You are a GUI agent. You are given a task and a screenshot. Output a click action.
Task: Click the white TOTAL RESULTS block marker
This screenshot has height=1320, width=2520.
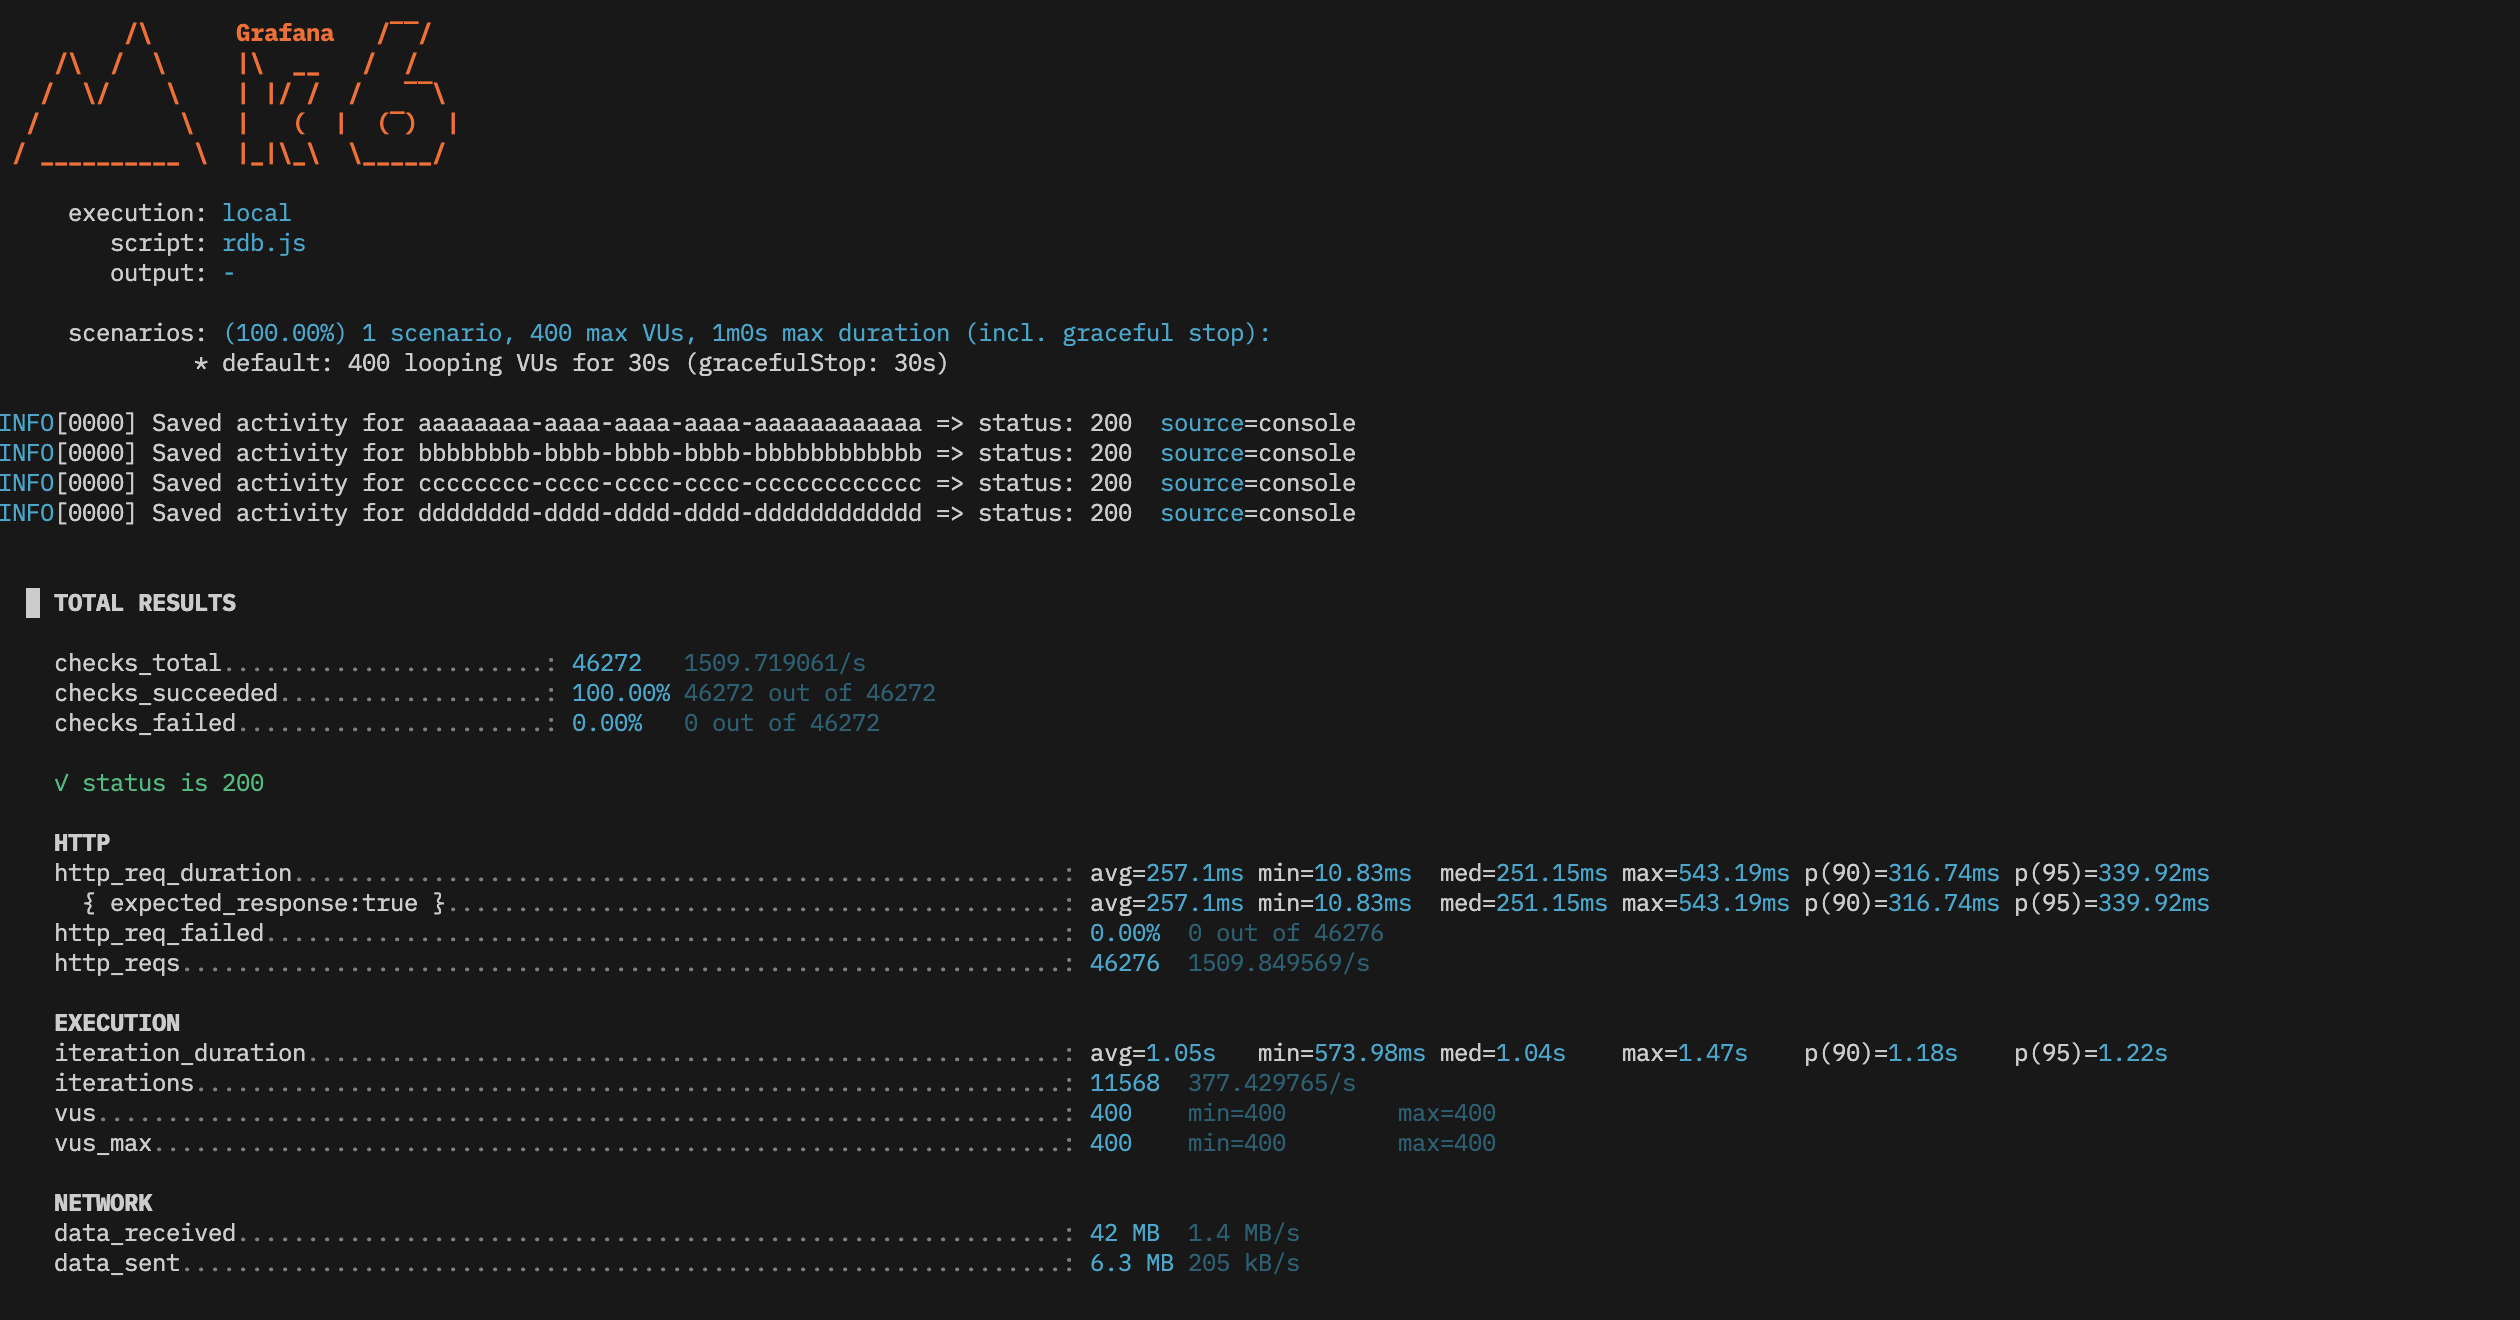tap(33, 603)
